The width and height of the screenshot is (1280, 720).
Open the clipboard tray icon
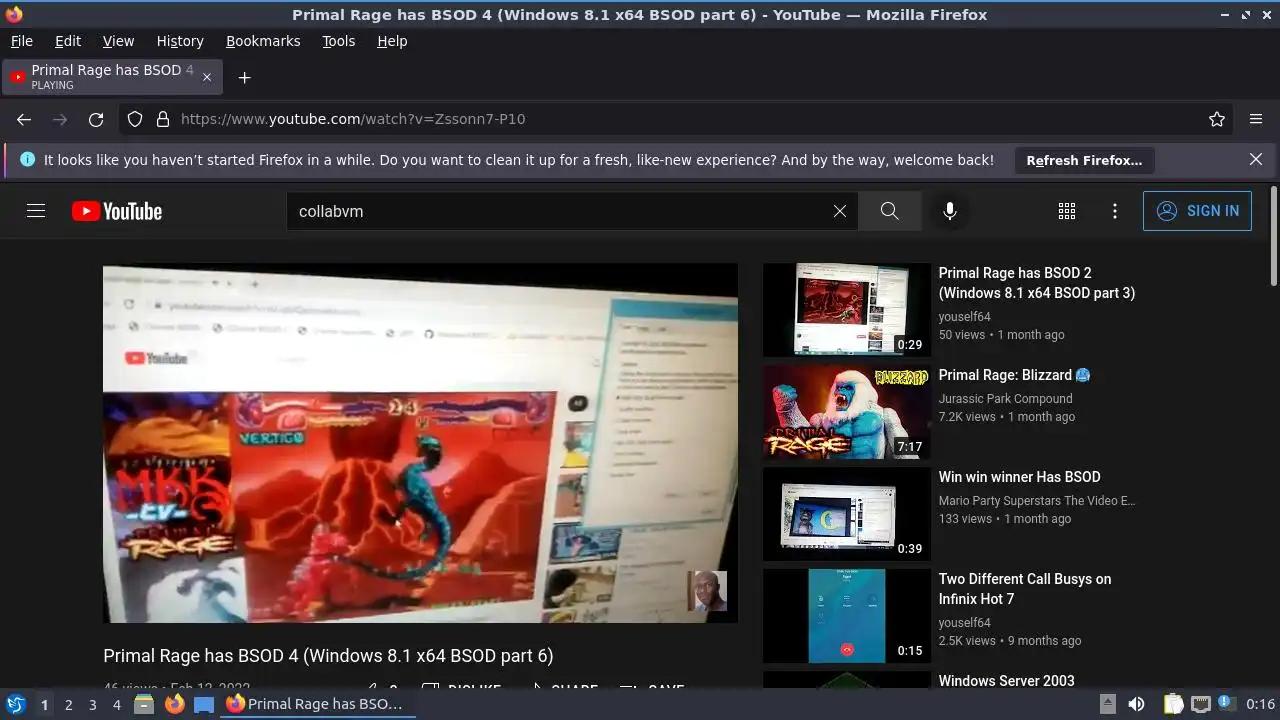1173,704
